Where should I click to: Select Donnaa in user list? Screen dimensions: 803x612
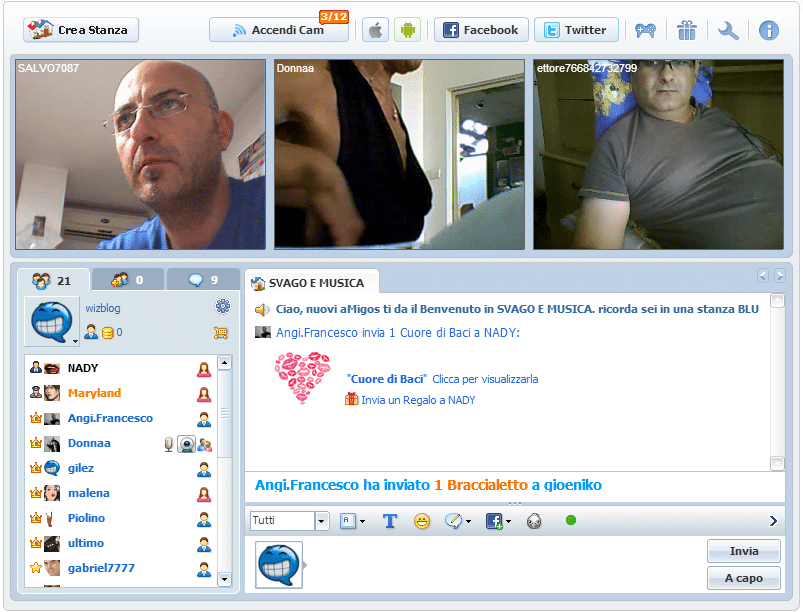tap(121, 444)
